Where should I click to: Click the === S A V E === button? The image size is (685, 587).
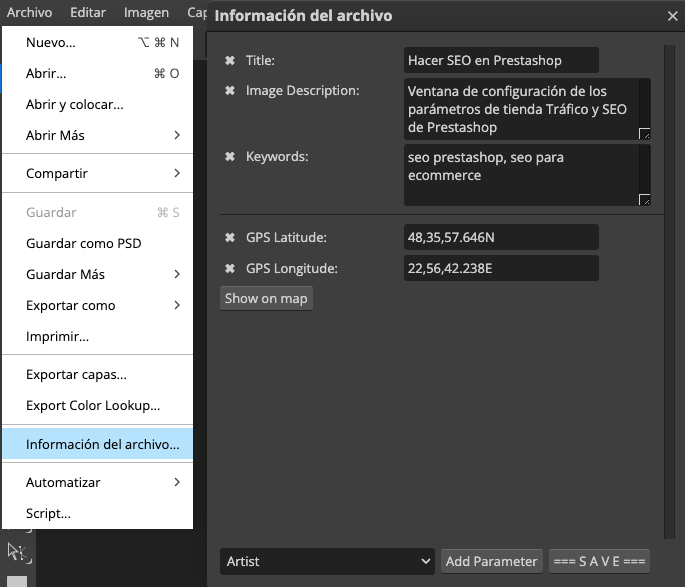point(599,561)
